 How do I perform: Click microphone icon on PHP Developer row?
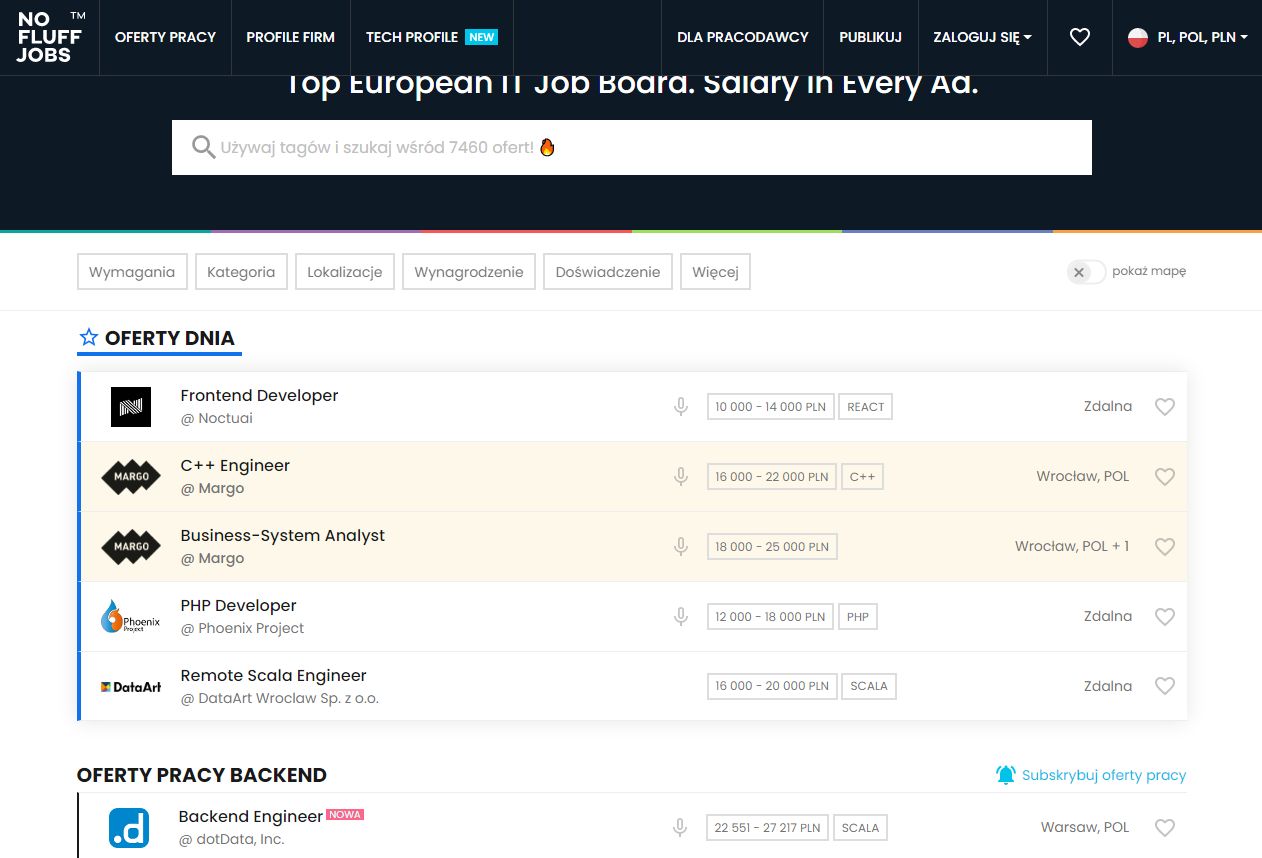(681, 617)
